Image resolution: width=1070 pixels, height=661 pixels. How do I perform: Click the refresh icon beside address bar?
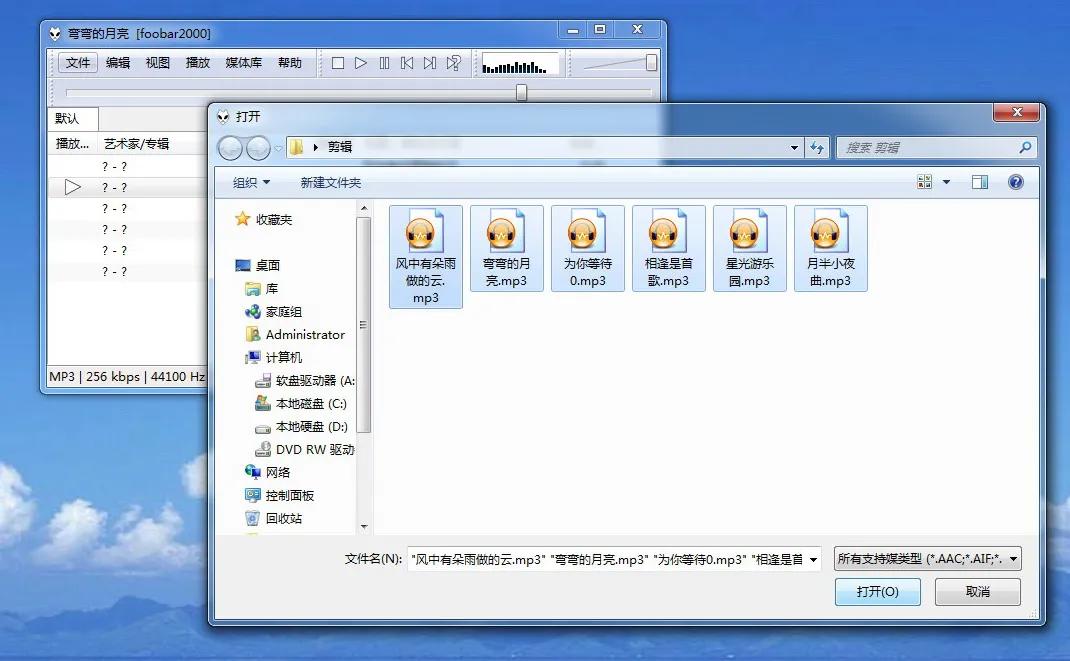(817, 147)
